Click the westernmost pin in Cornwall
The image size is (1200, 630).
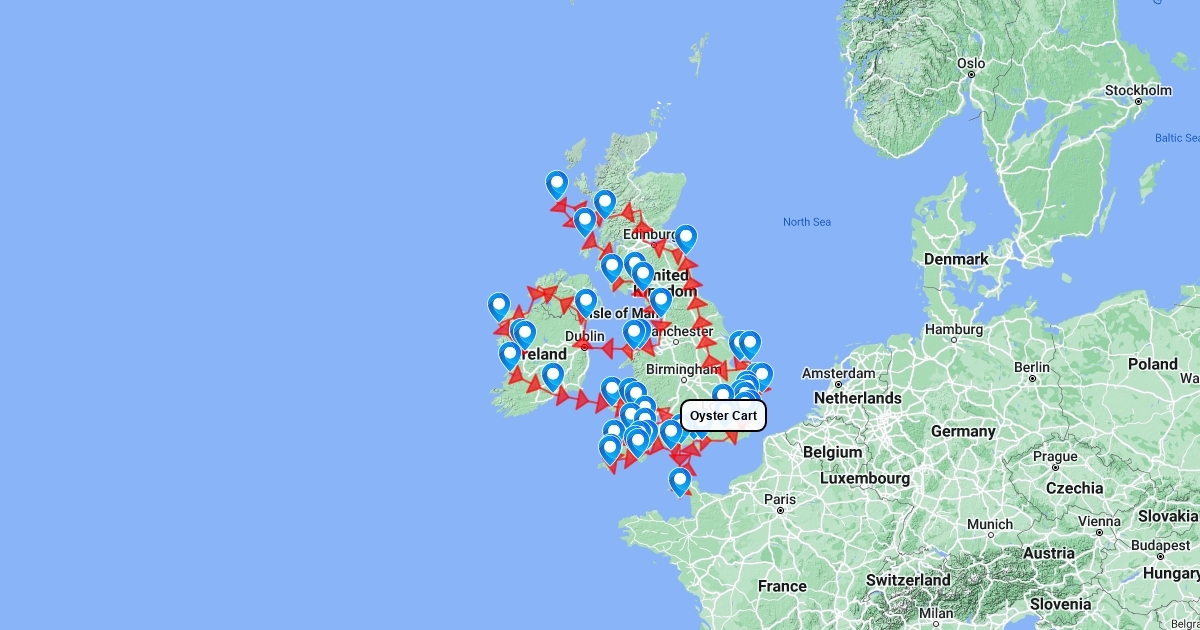pos(610,449)
